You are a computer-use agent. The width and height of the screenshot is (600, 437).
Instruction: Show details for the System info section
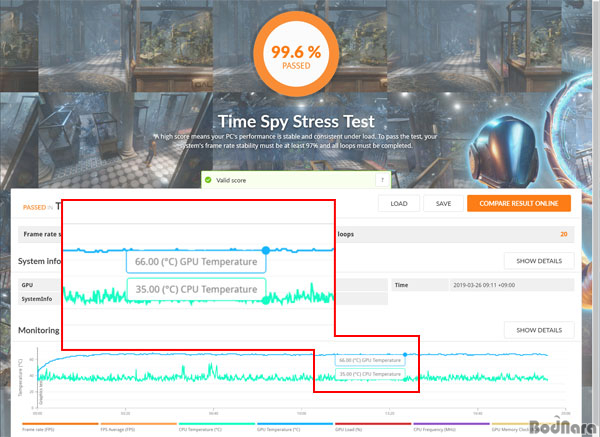point(539,261)
